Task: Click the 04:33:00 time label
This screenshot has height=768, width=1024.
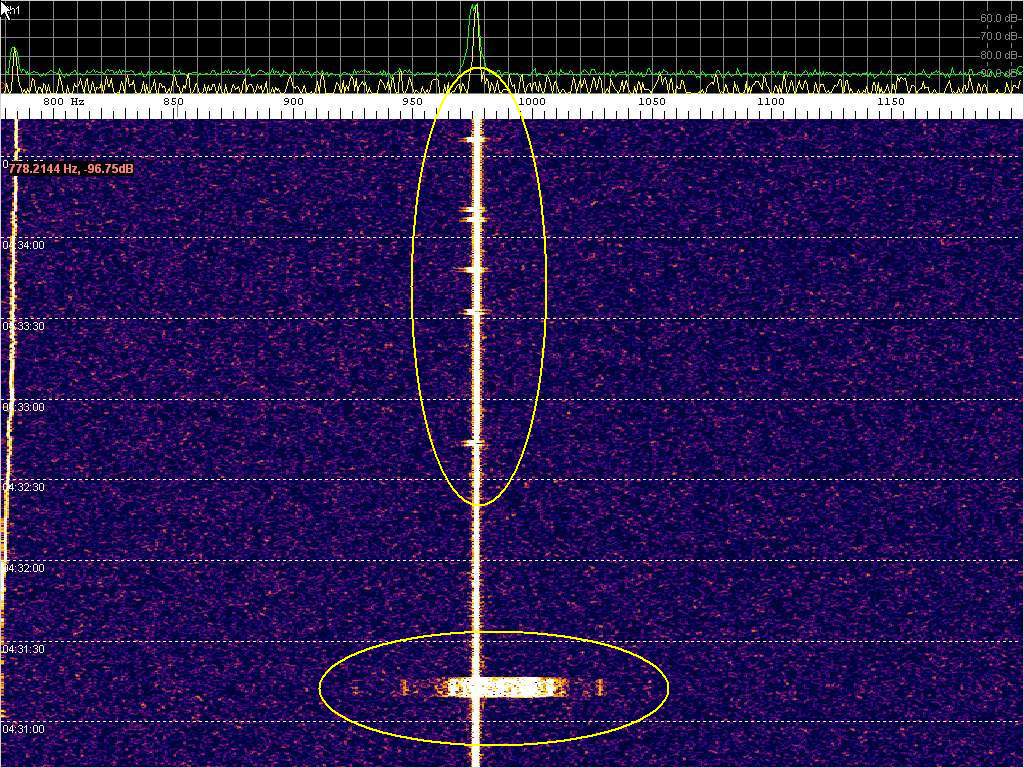Action: (x=23, y=407)
